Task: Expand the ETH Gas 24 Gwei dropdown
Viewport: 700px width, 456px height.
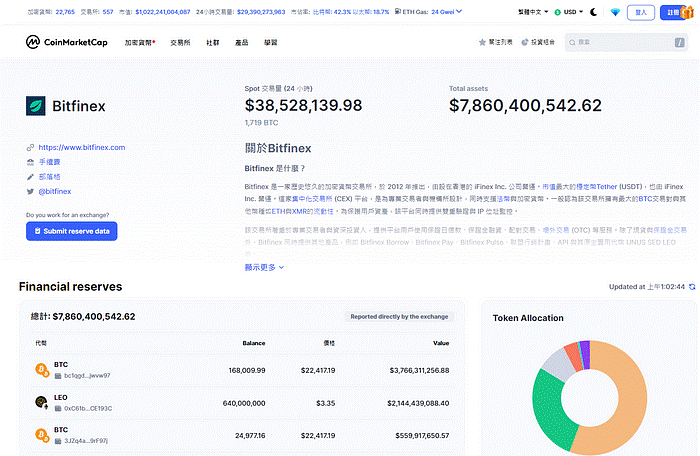Action: (446, 12)
